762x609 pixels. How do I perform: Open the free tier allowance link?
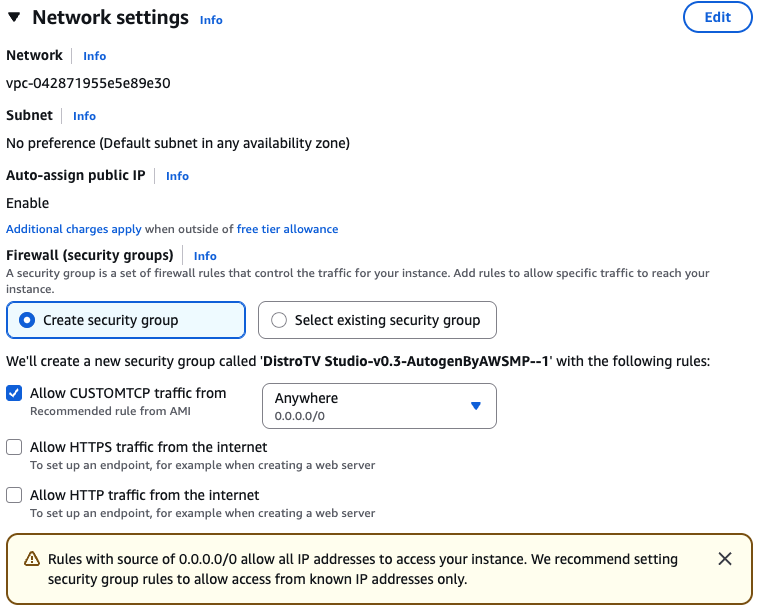tap(287, 229)
